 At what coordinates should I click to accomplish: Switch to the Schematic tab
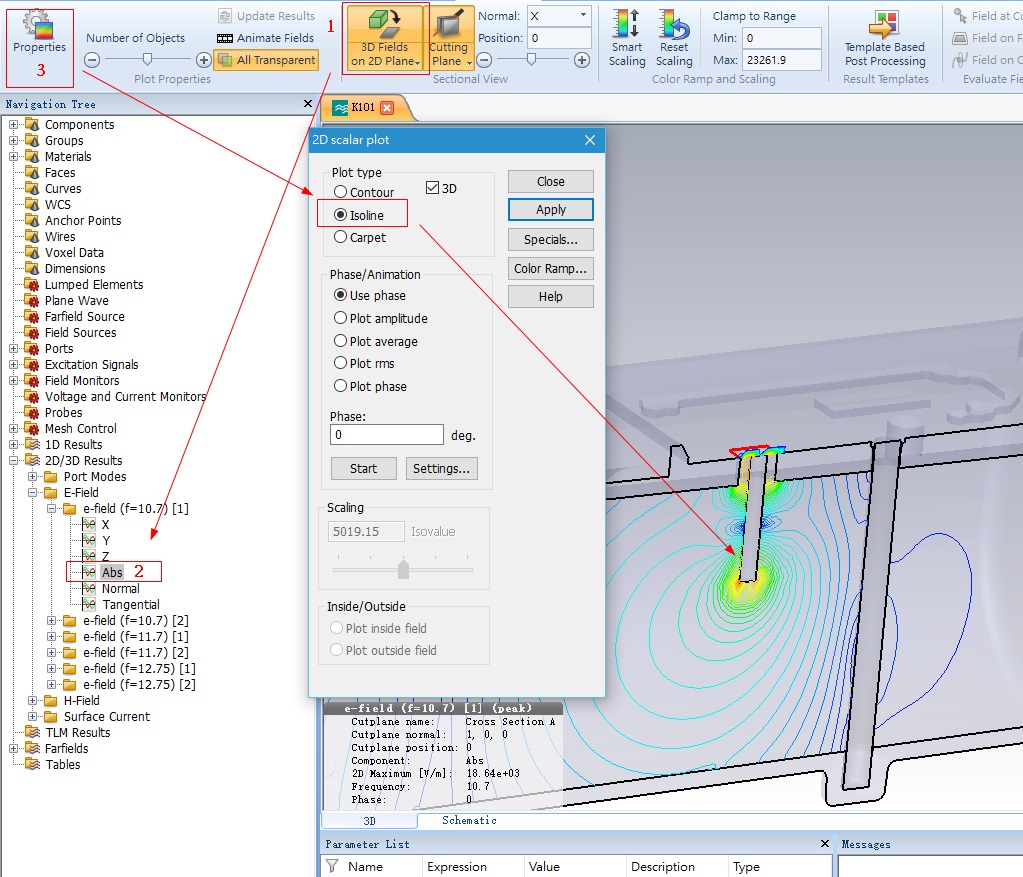pos(469,820)
